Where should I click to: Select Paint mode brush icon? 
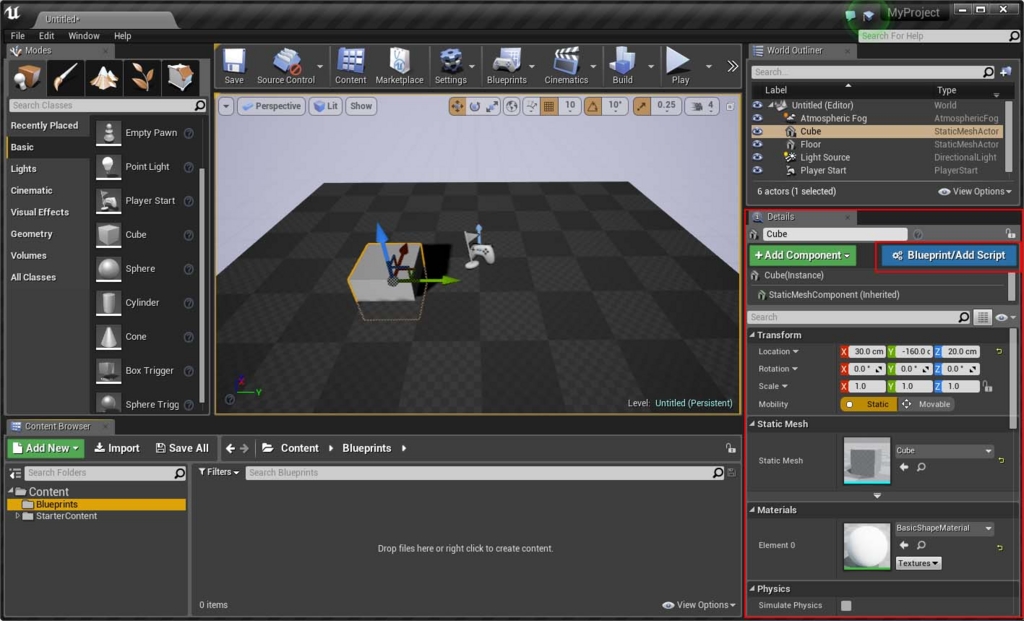(65, 77)
